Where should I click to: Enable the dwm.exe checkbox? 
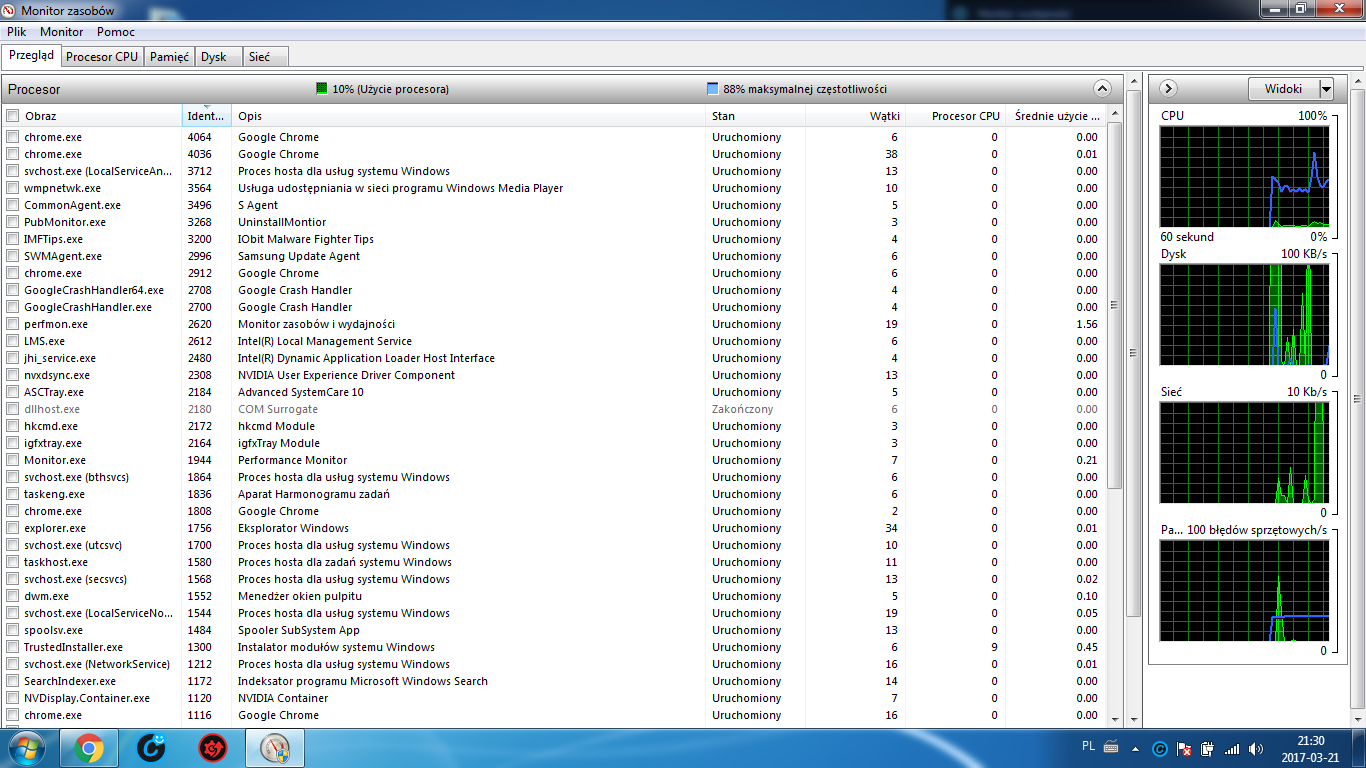pos(12,596)
